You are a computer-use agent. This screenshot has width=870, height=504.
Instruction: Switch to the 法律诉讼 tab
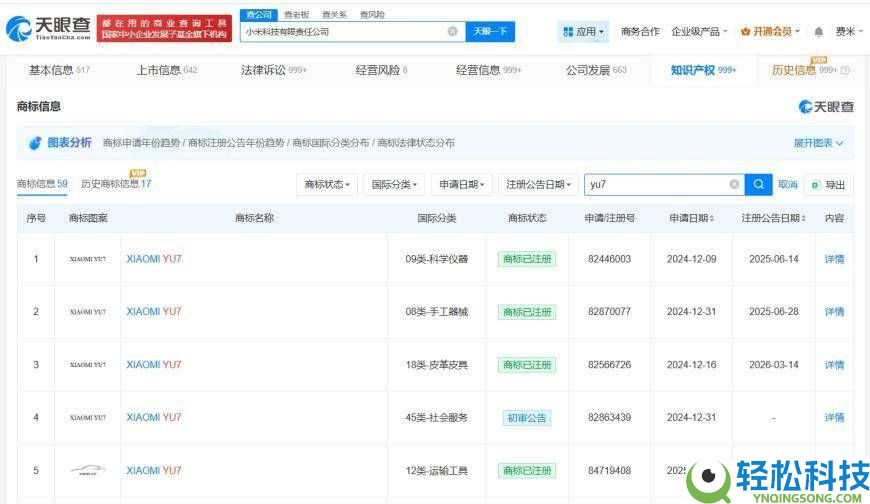pyautogui.click(x=274, y=70)
